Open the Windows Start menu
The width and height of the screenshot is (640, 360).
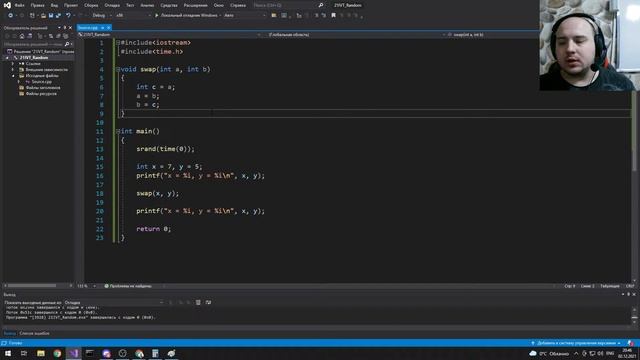pyautogui.click(x=8, y=353)
